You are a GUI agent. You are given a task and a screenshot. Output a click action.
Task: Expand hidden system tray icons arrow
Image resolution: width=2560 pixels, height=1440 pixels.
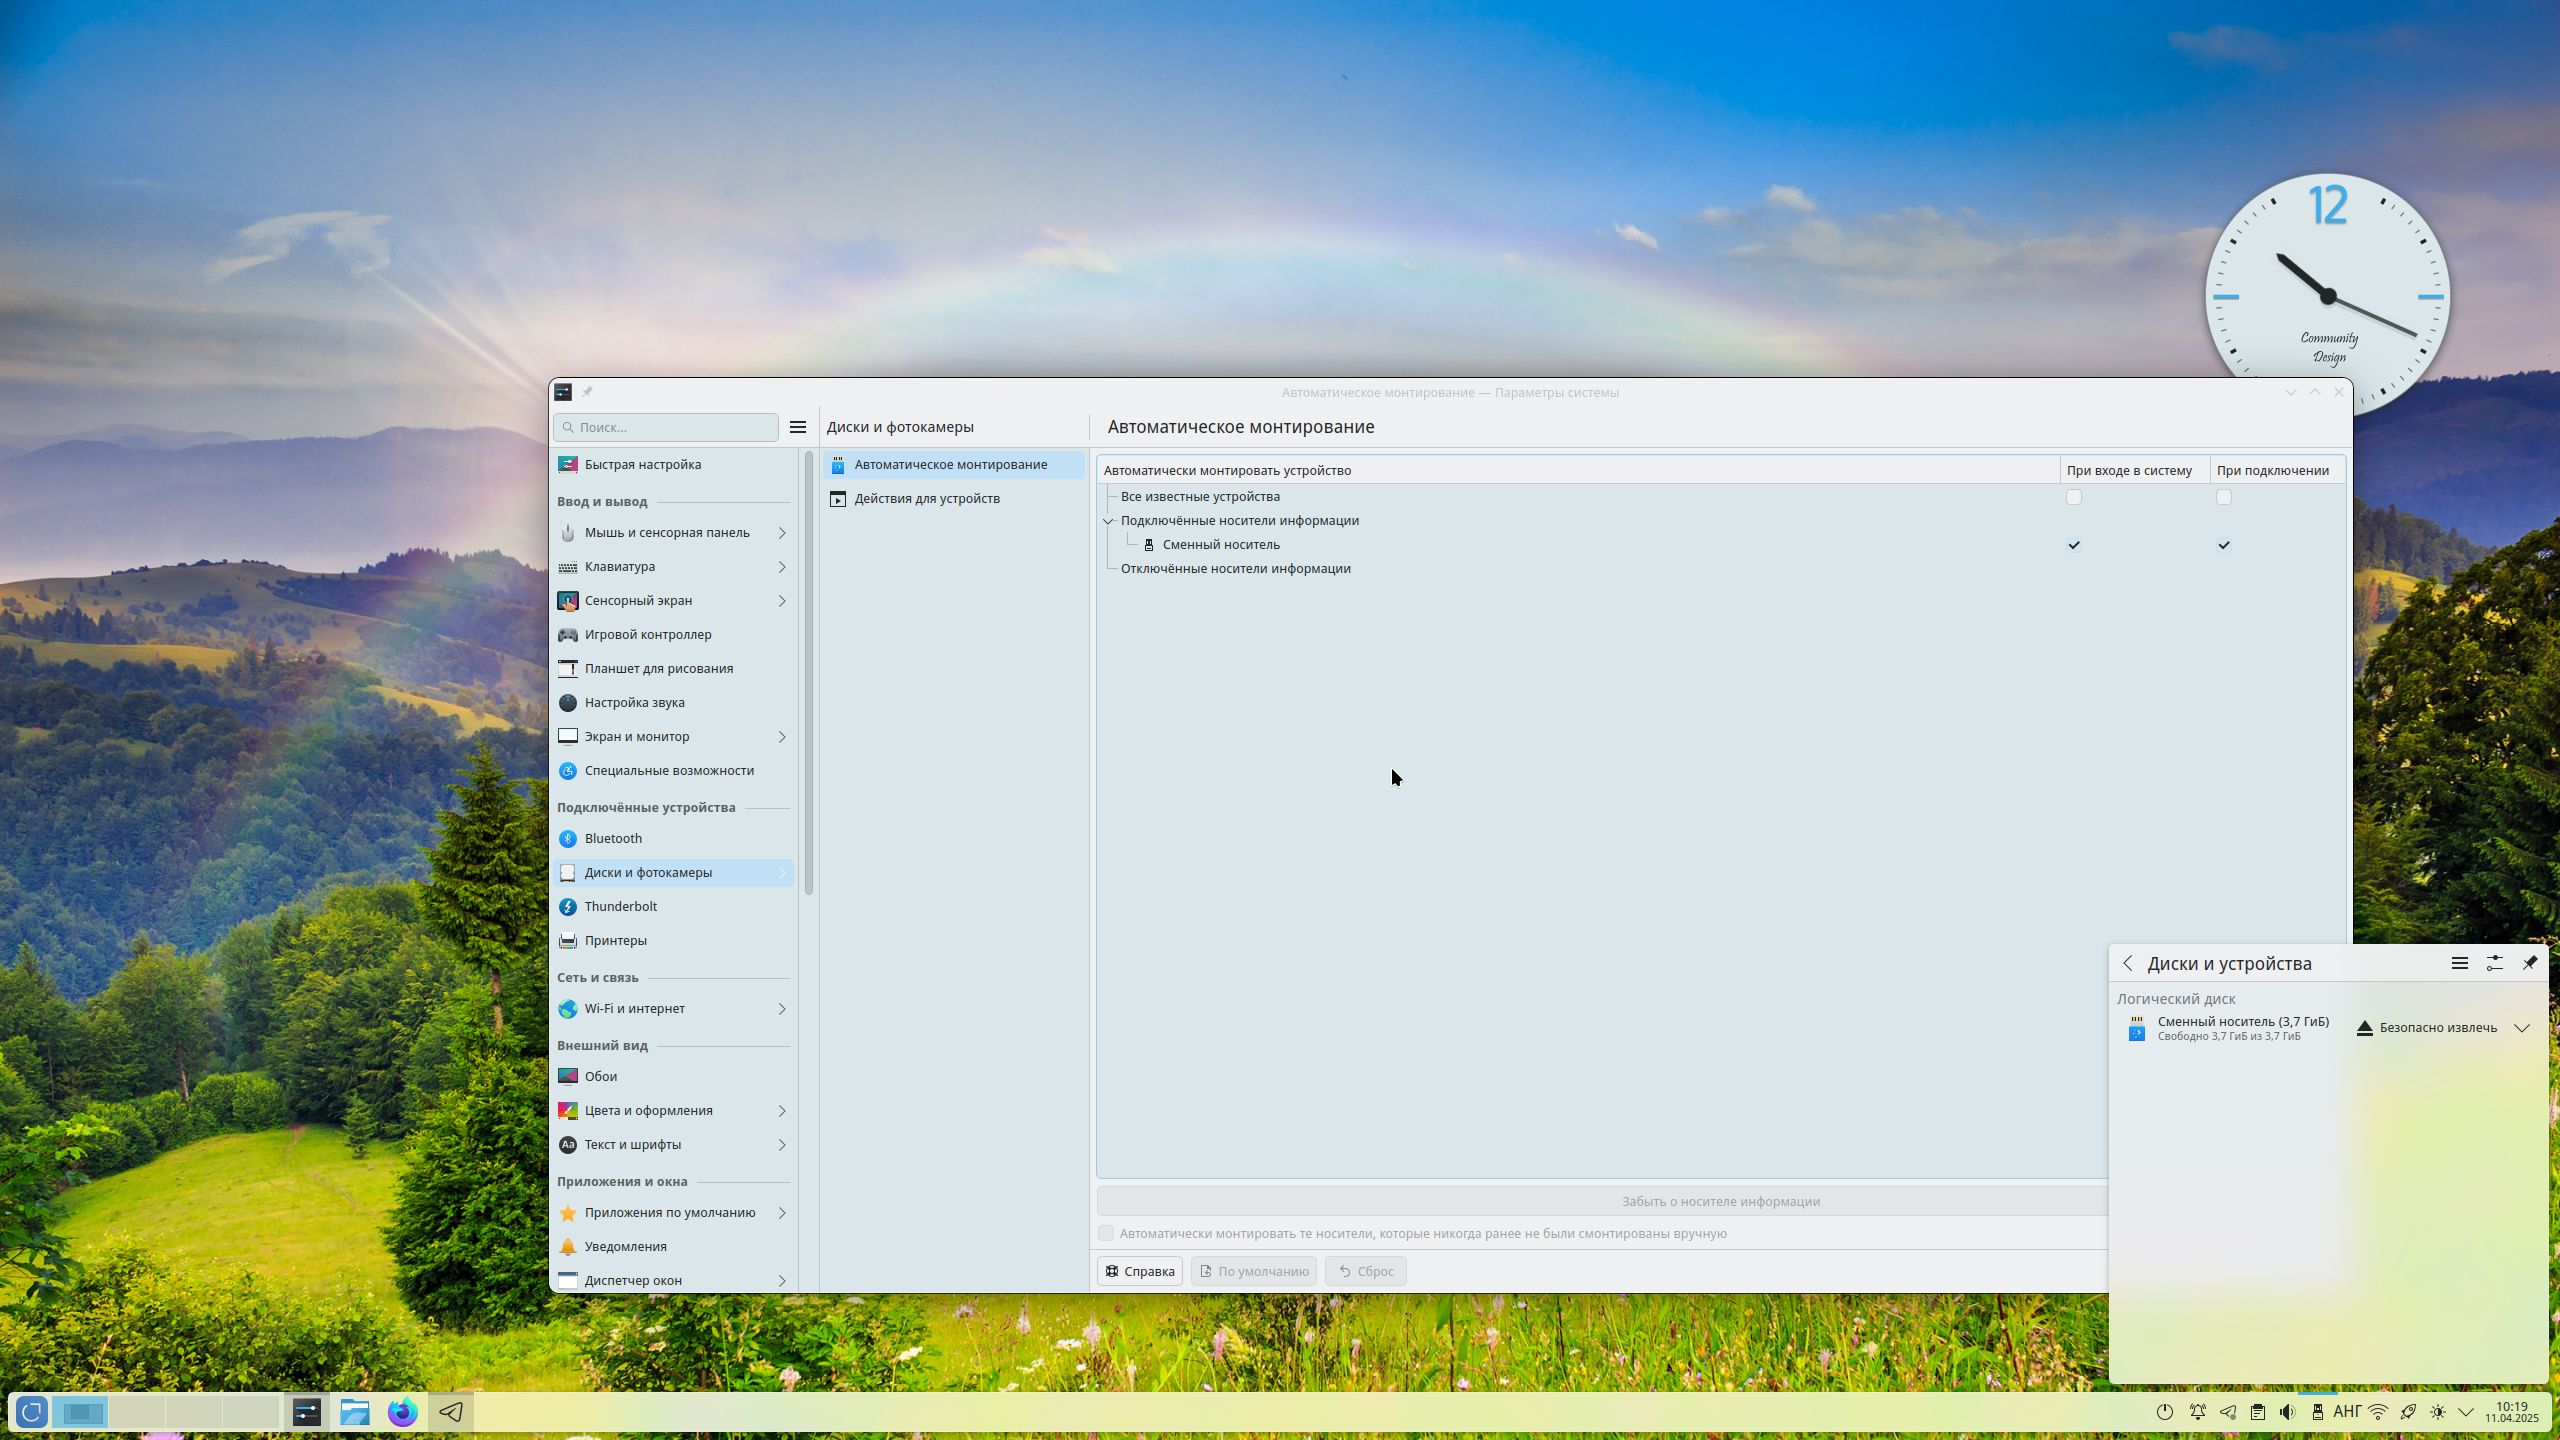click(x=2466, y=1412)
